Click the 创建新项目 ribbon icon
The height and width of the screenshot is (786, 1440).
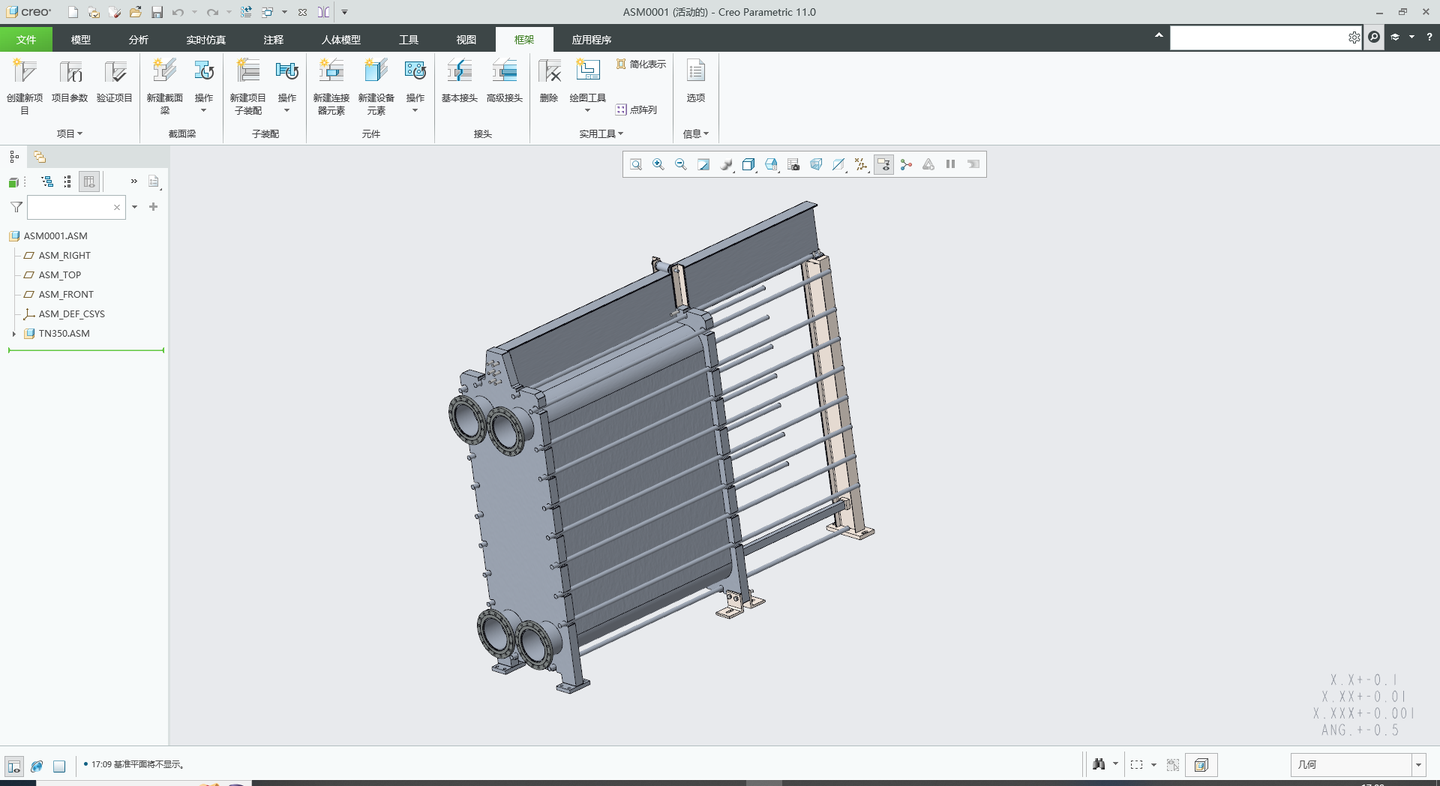pos(24,73)
